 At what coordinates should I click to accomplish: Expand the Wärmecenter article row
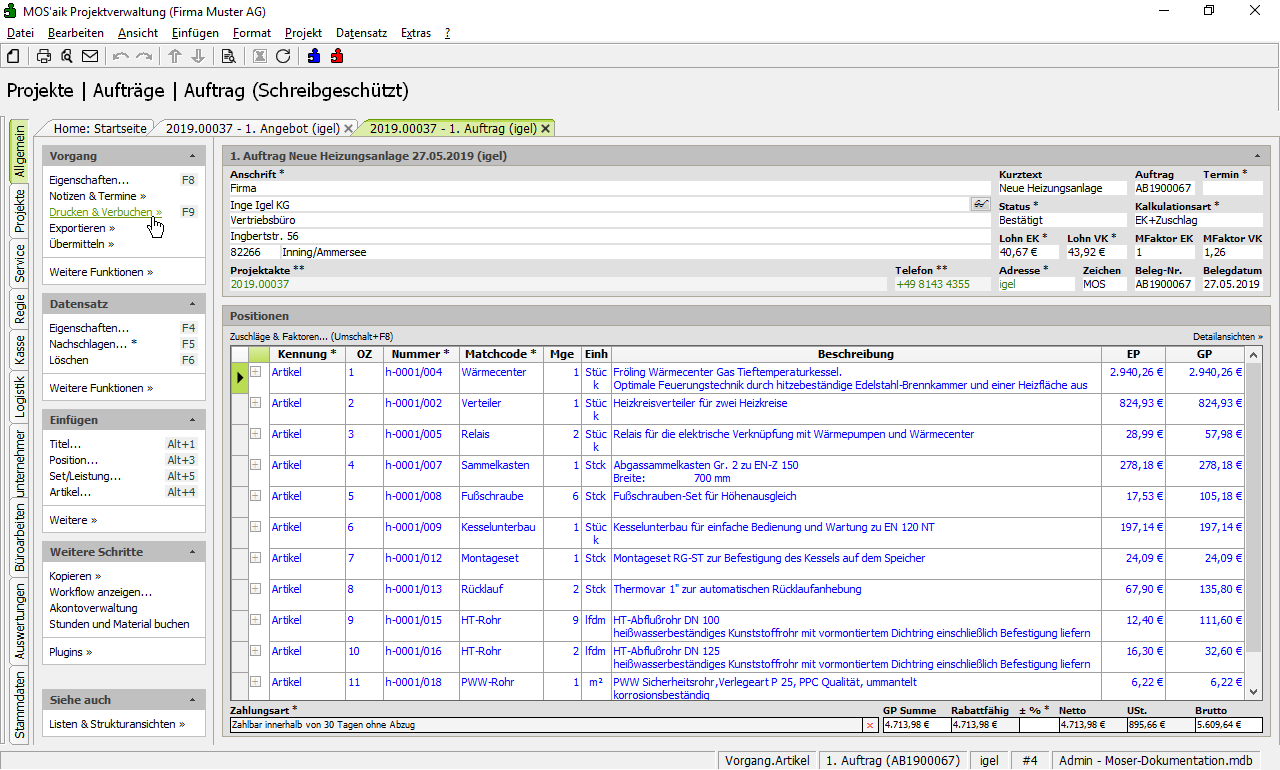point(256,372)
